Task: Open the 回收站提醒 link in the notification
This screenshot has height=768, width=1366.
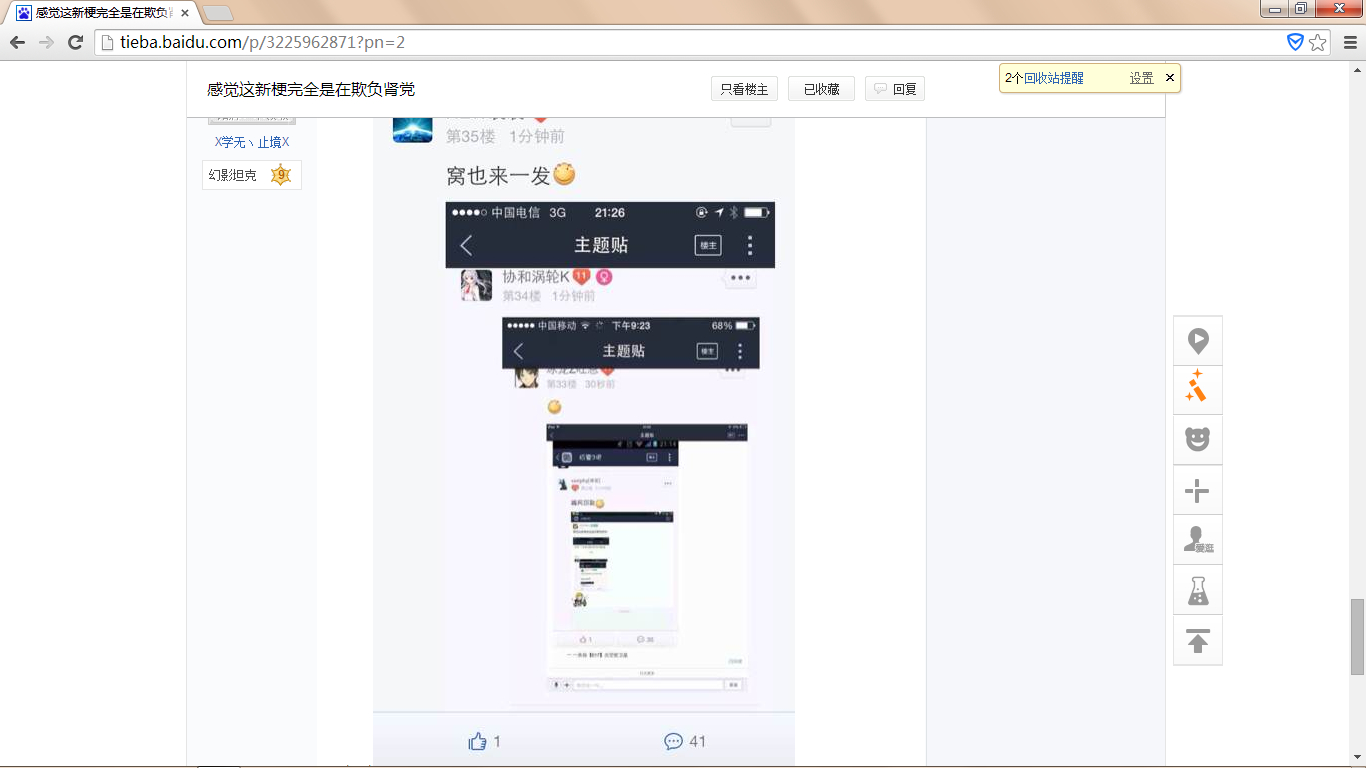Action: coord(1053,78)
